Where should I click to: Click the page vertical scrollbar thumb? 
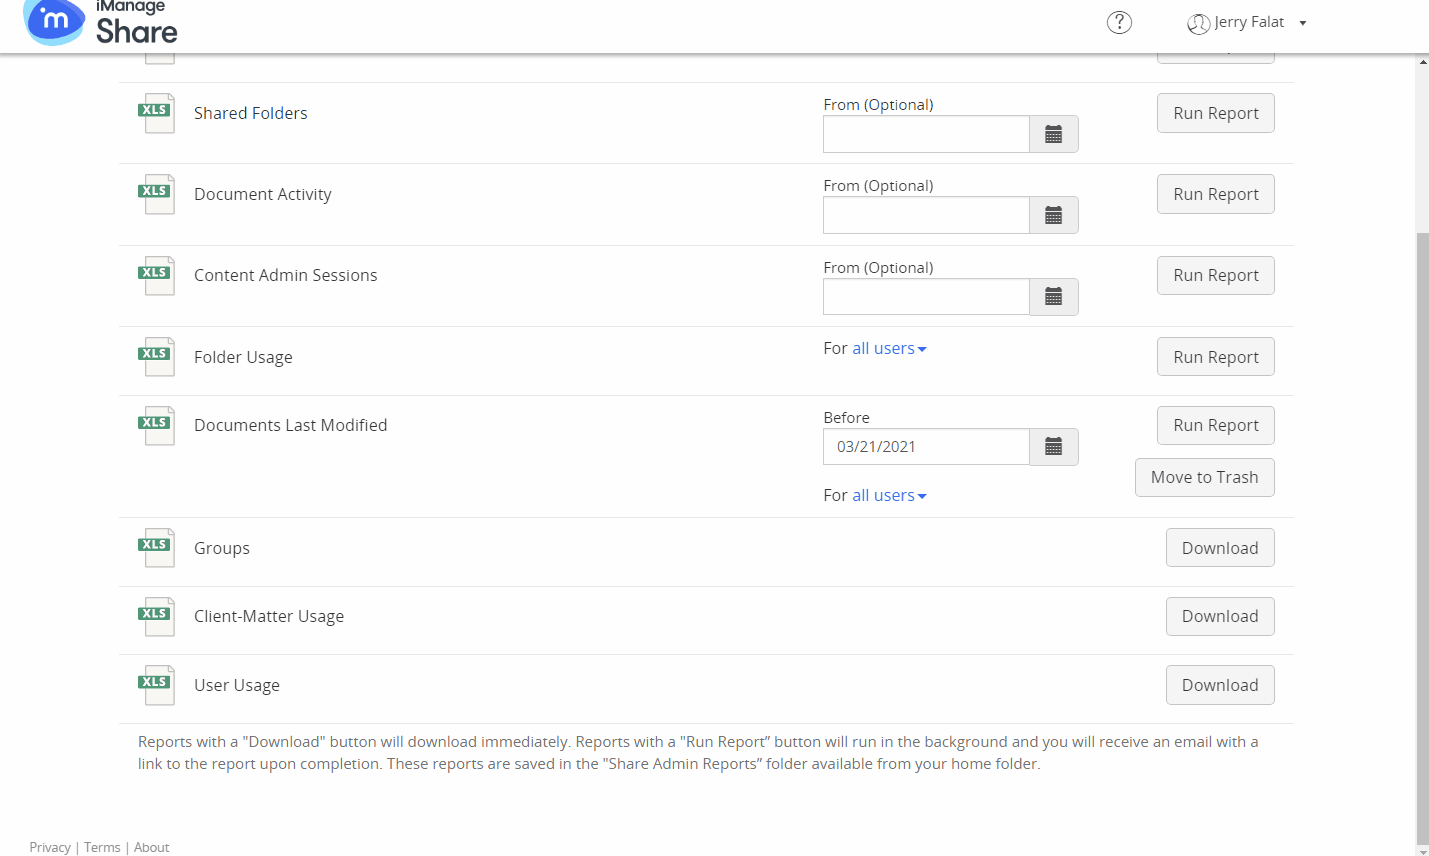pyautogui.click(x=1422, y=538)
